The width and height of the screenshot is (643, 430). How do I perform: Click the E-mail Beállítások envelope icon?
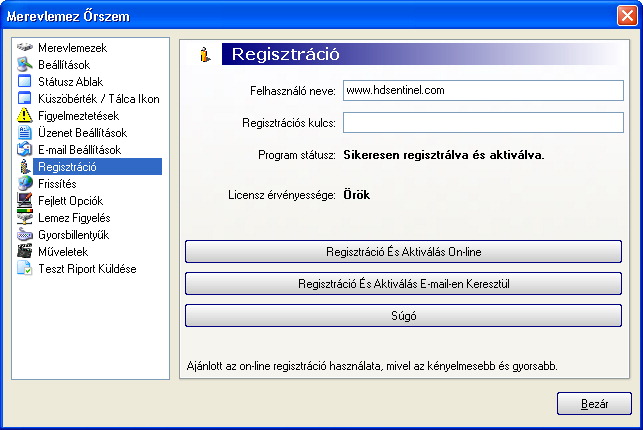pos(25,149)
